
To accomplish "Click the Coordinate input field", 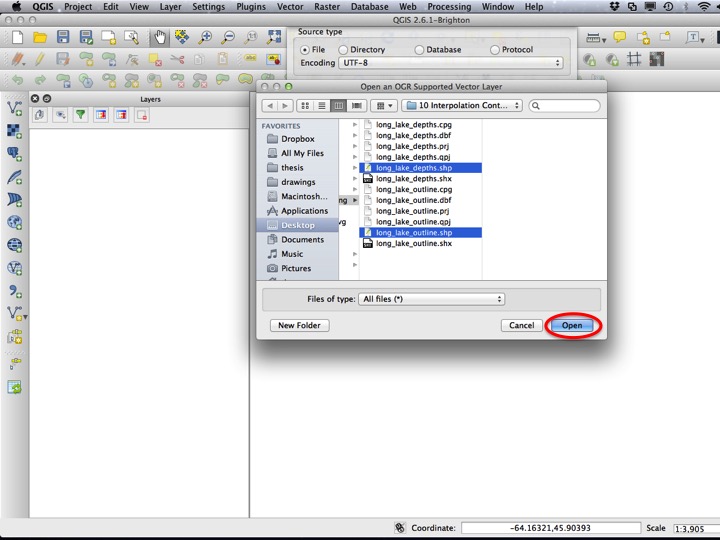I will 551,528.
